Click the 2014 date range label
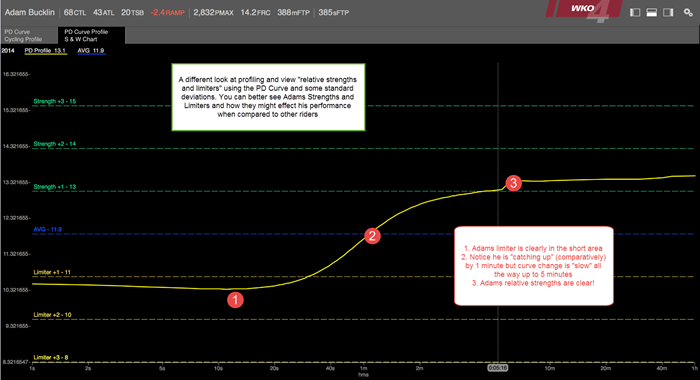700x380 pixels. click(x=8, y=50)
